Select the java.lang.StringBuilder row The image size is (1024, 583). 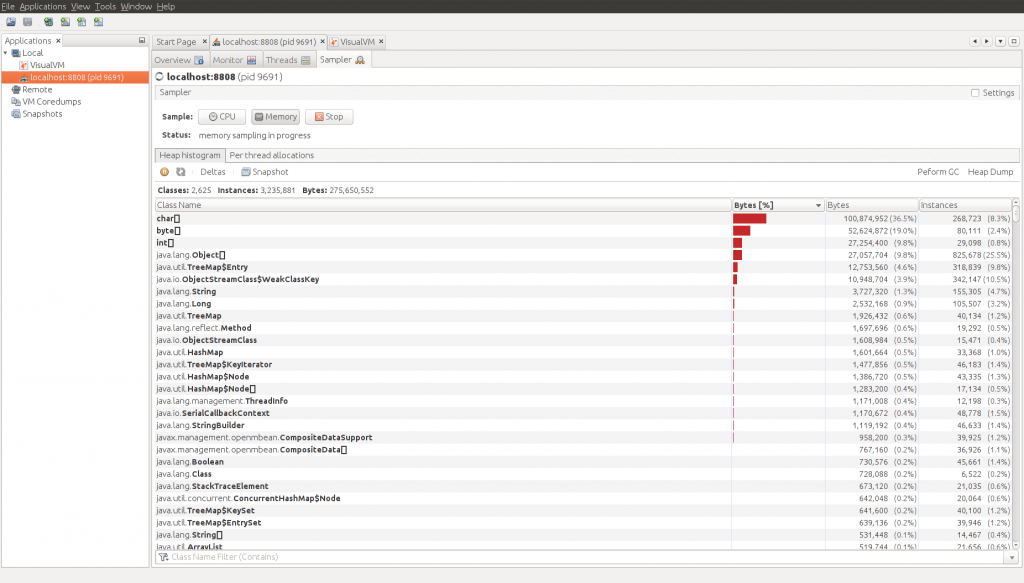coord(583,426)
